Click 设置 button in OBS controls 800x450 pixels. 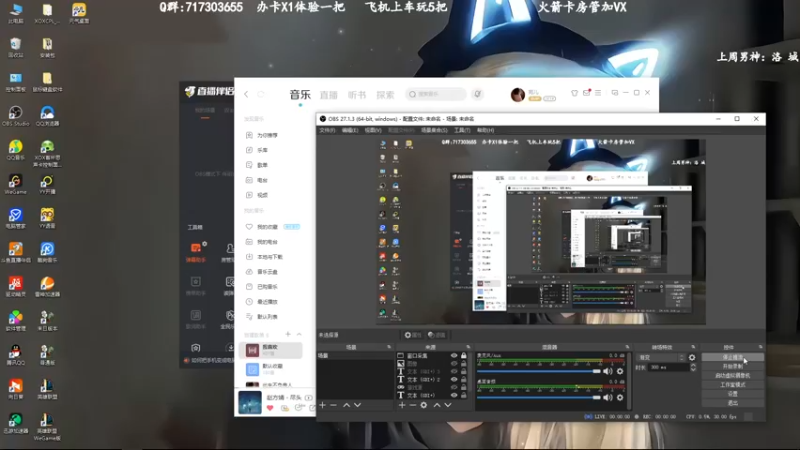733,394
